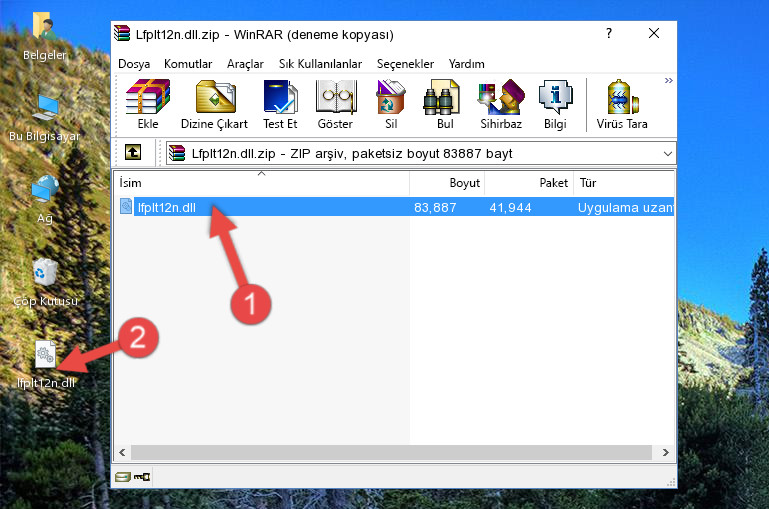Click the archive path text field
Viewport: 769px width, 509px height.
tap(421, 153)
